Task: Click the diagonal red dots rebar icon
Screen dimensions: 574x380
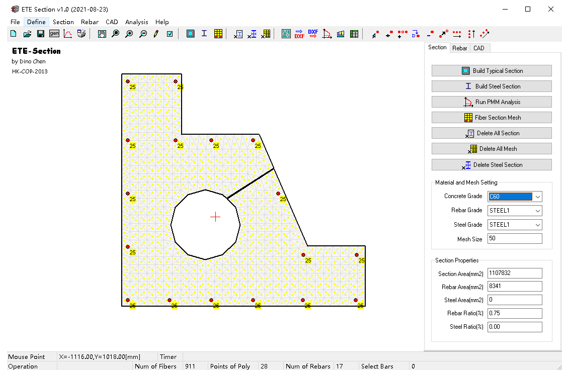Action: tap(485, 34)
